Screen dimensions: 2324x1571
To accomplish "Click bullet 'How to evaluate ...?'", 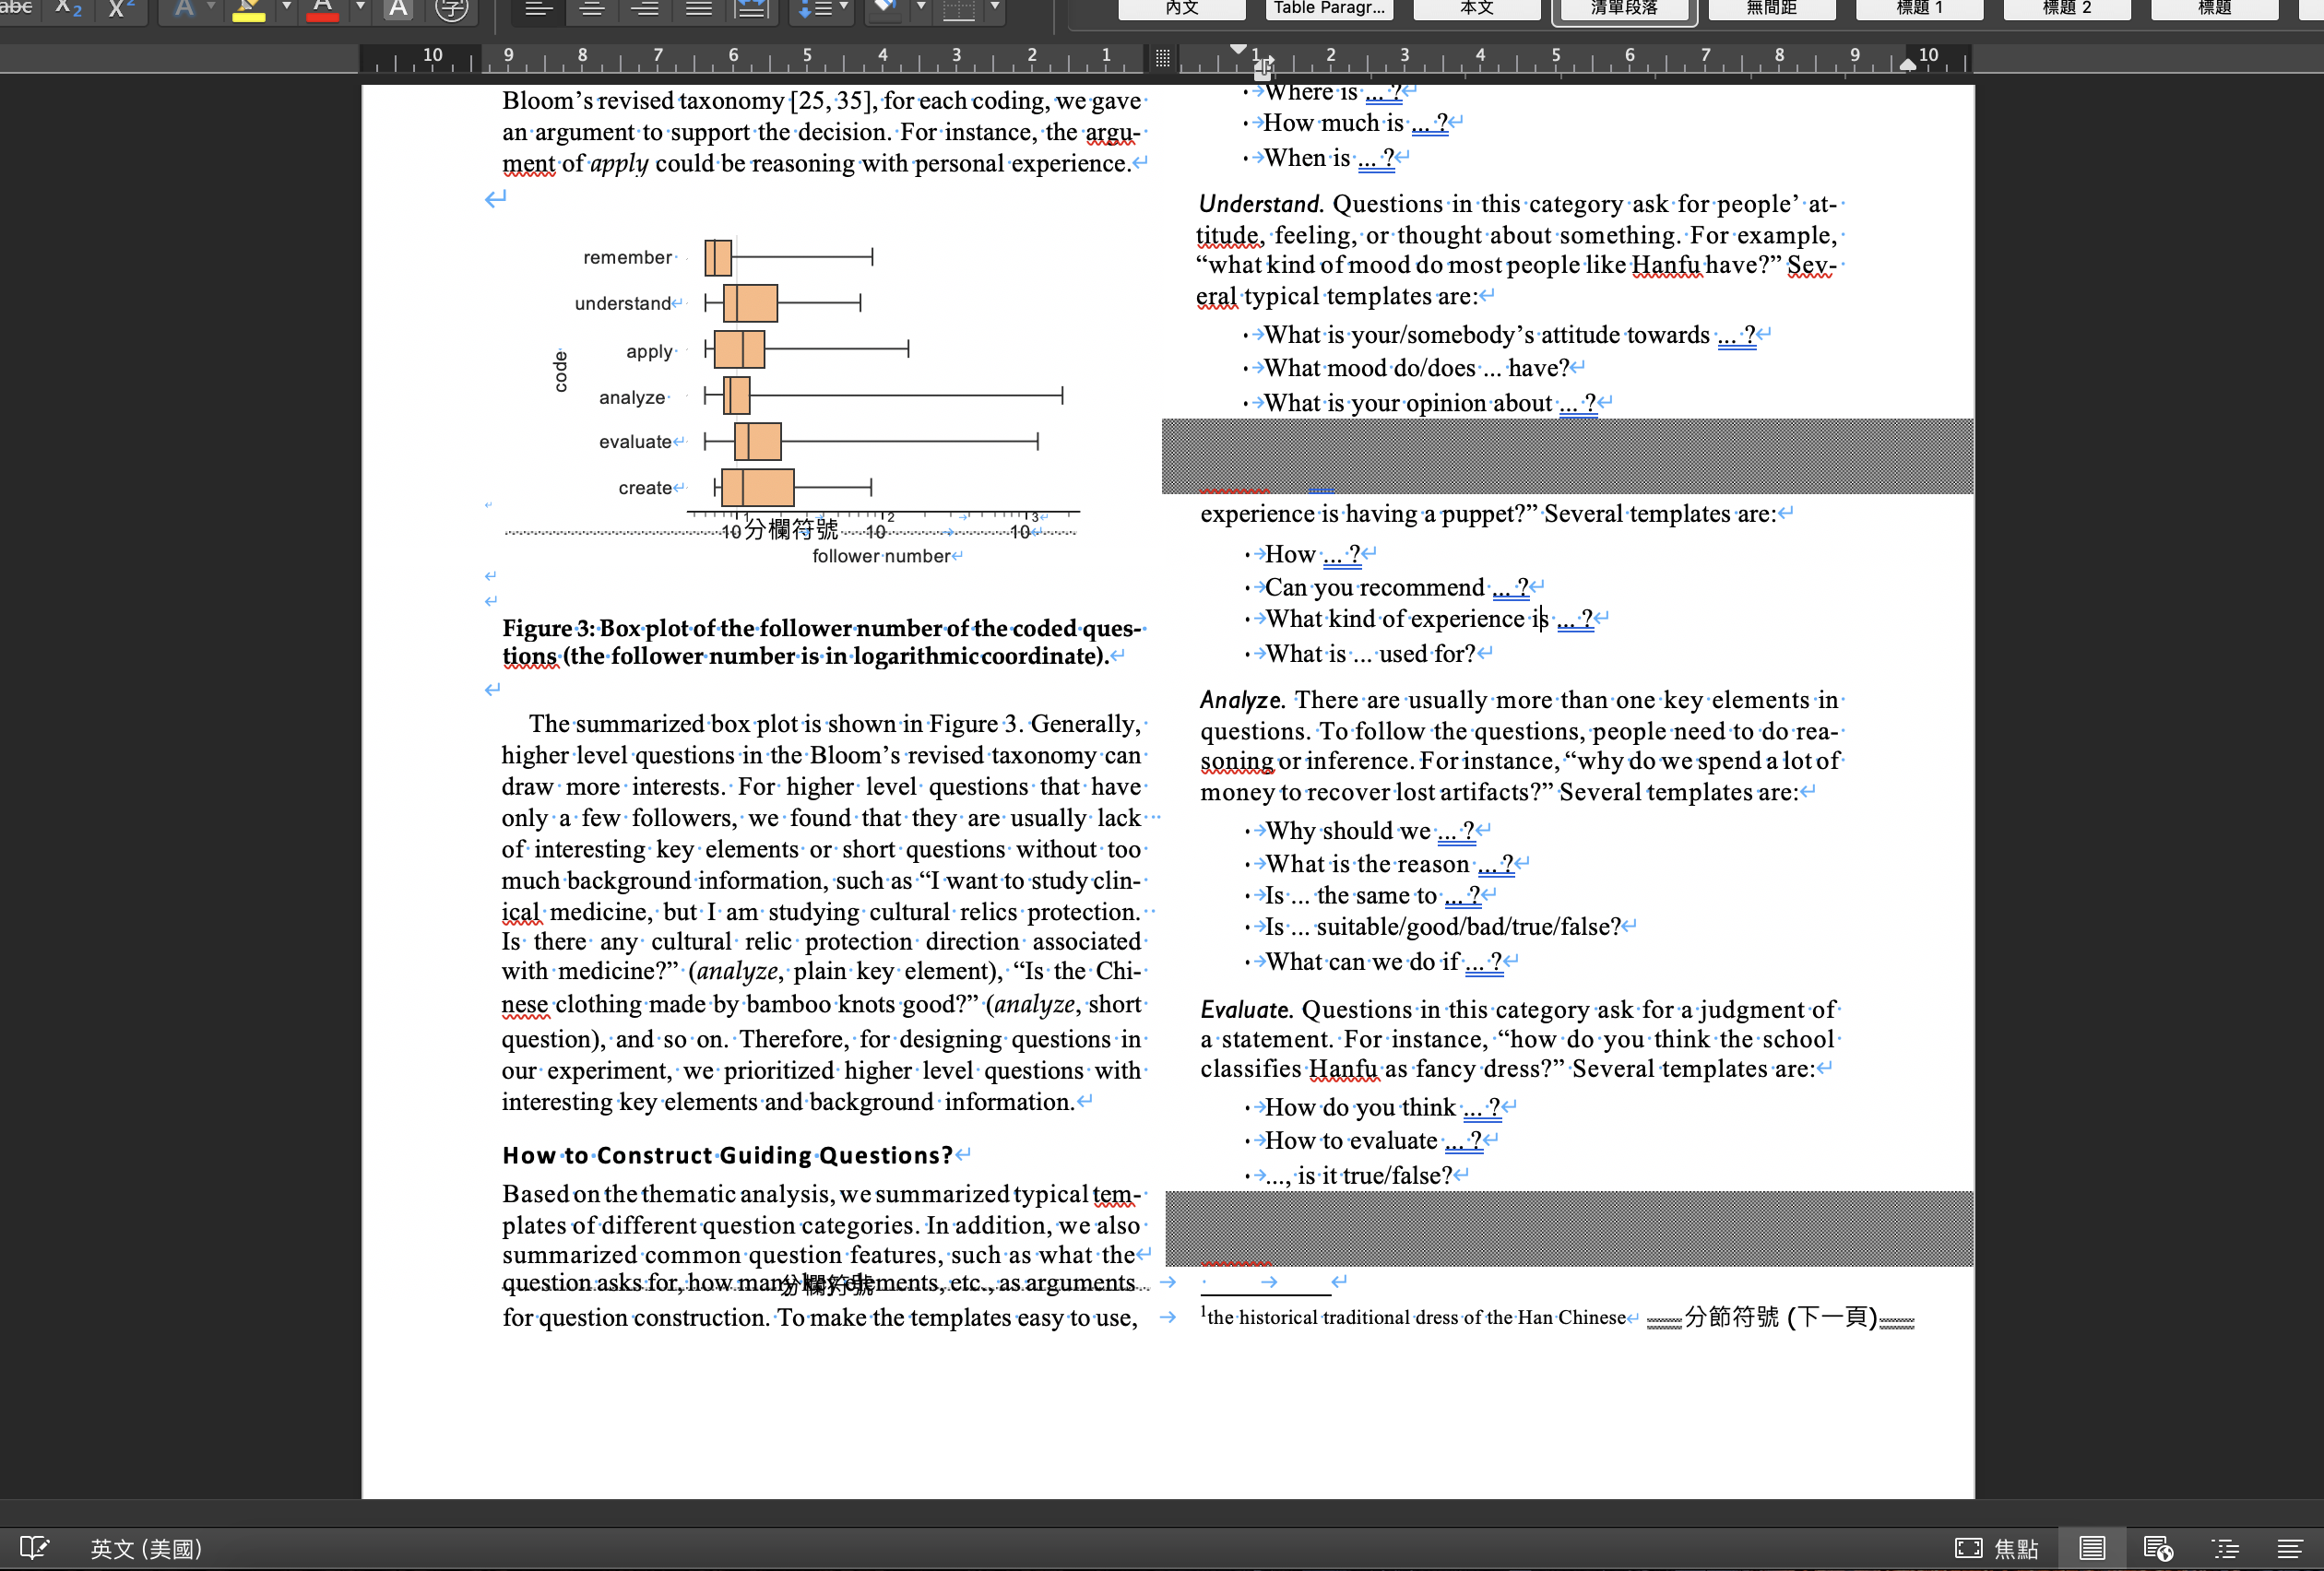I will click(1374, 1140).
